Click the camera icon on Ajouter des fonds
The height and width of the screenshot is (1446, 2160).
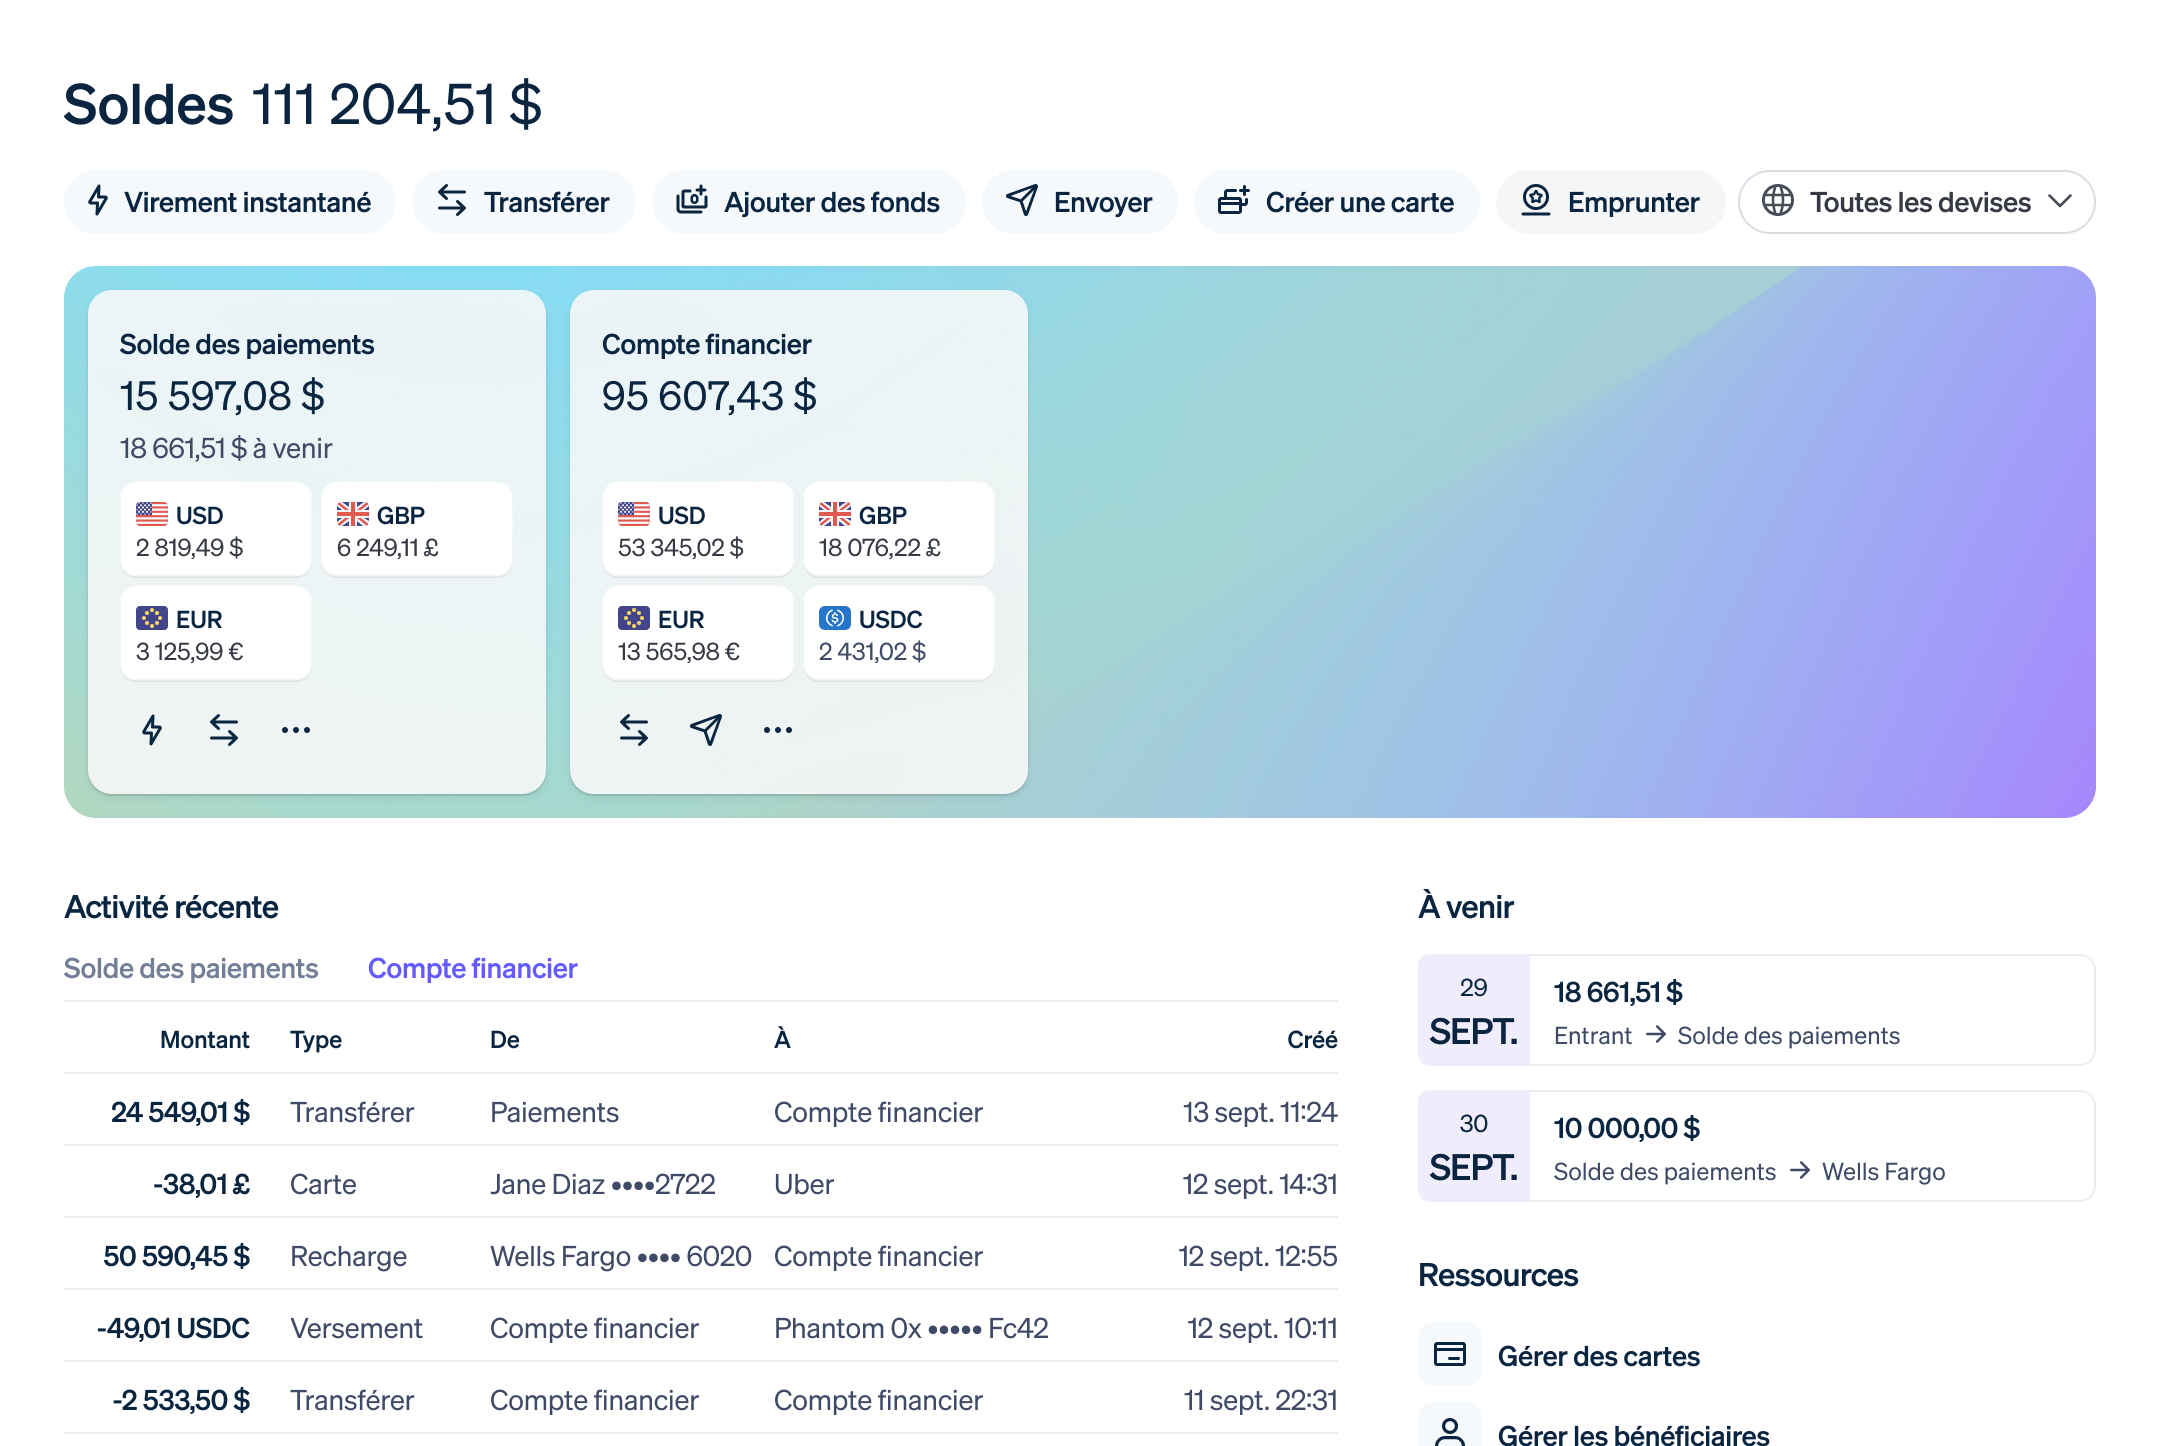(x=693, y=201)
